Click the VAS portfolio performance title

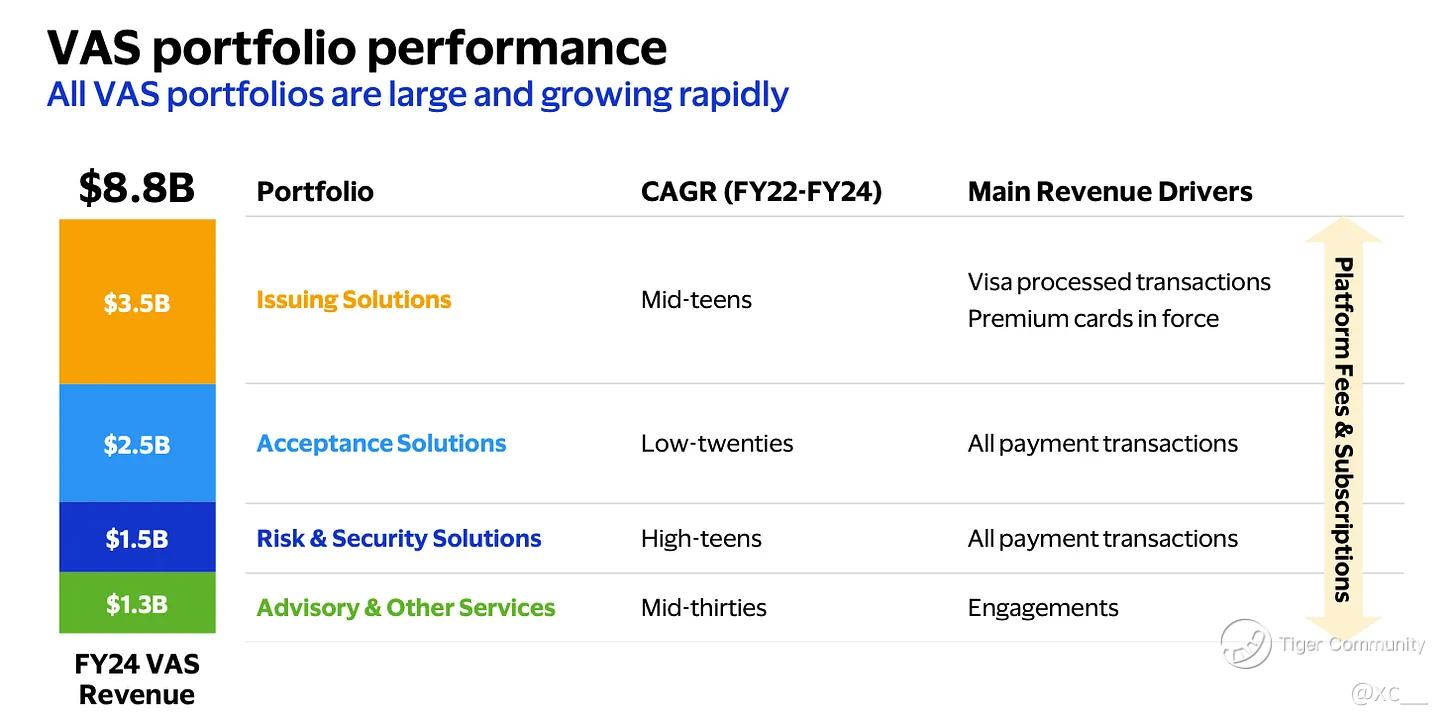[357, 46]
